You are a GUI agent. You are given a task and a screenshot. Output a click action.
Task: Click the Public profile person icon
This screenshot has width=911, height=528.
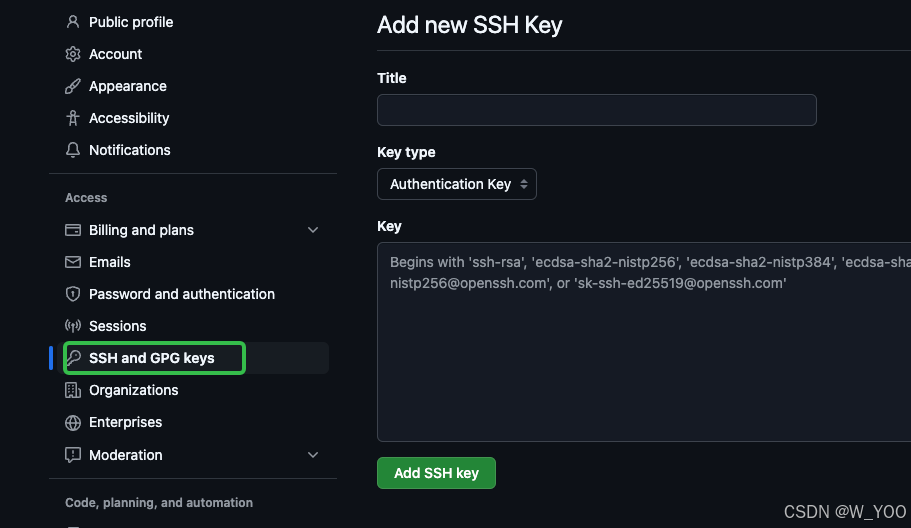pyautogui.click(x=73, y=22)
